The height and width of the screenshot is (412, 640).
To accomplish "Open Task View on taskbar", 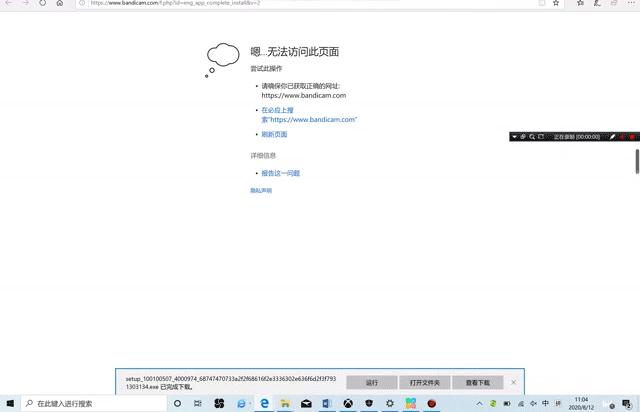I will [x=198, y=403].
